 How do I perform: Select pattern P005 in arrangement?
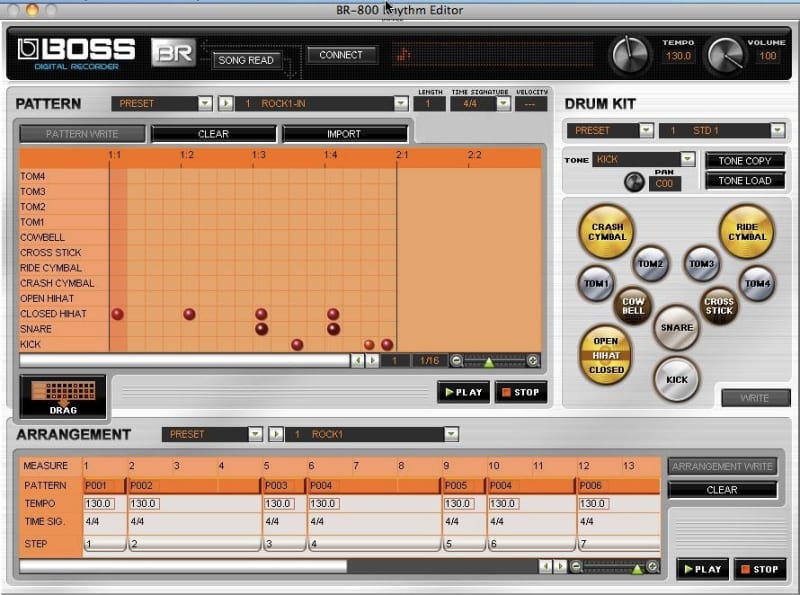coord(464,485)
